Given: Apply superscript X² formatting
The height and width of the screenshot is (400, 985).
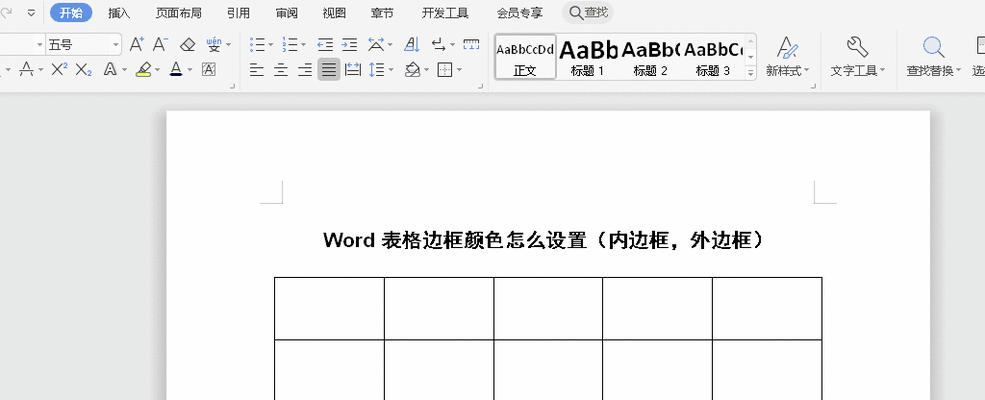Looking at the screenshot, I should point(59,69).
